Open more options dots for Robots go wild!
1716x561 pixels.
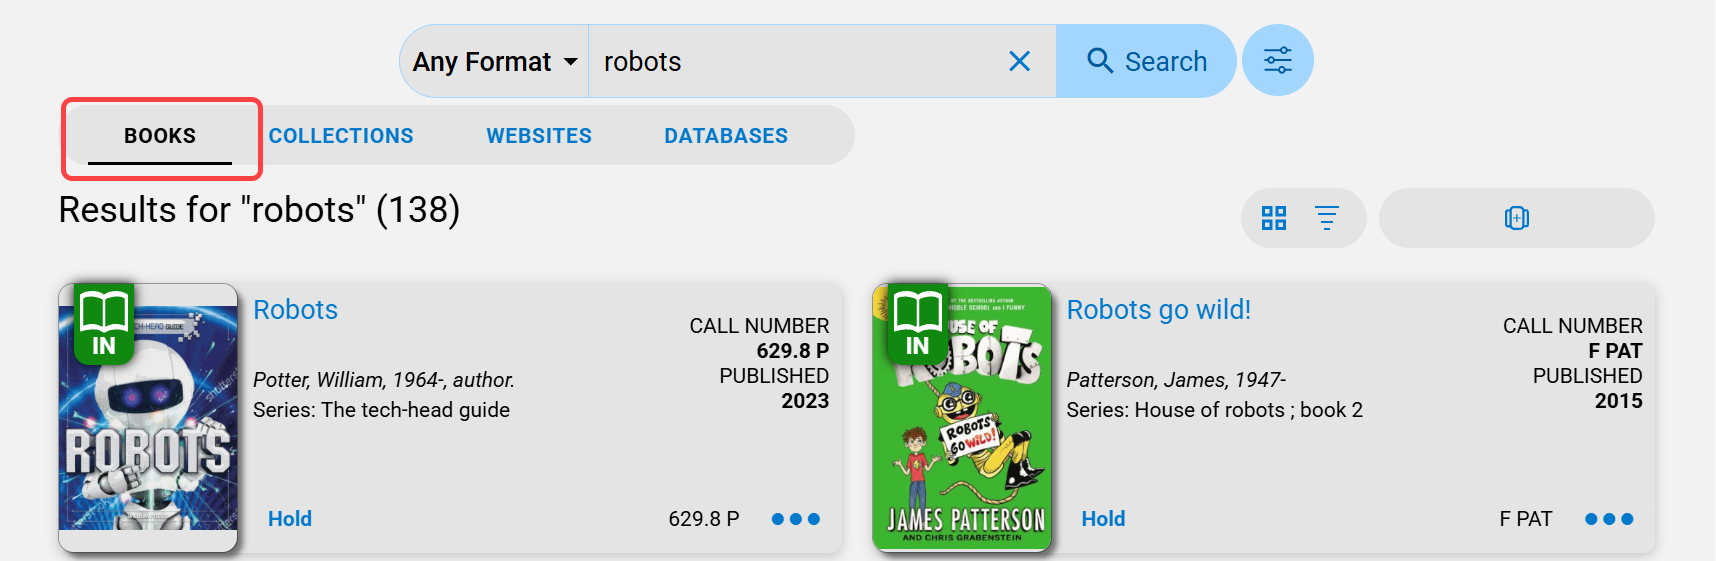(x=1609, y=519)
